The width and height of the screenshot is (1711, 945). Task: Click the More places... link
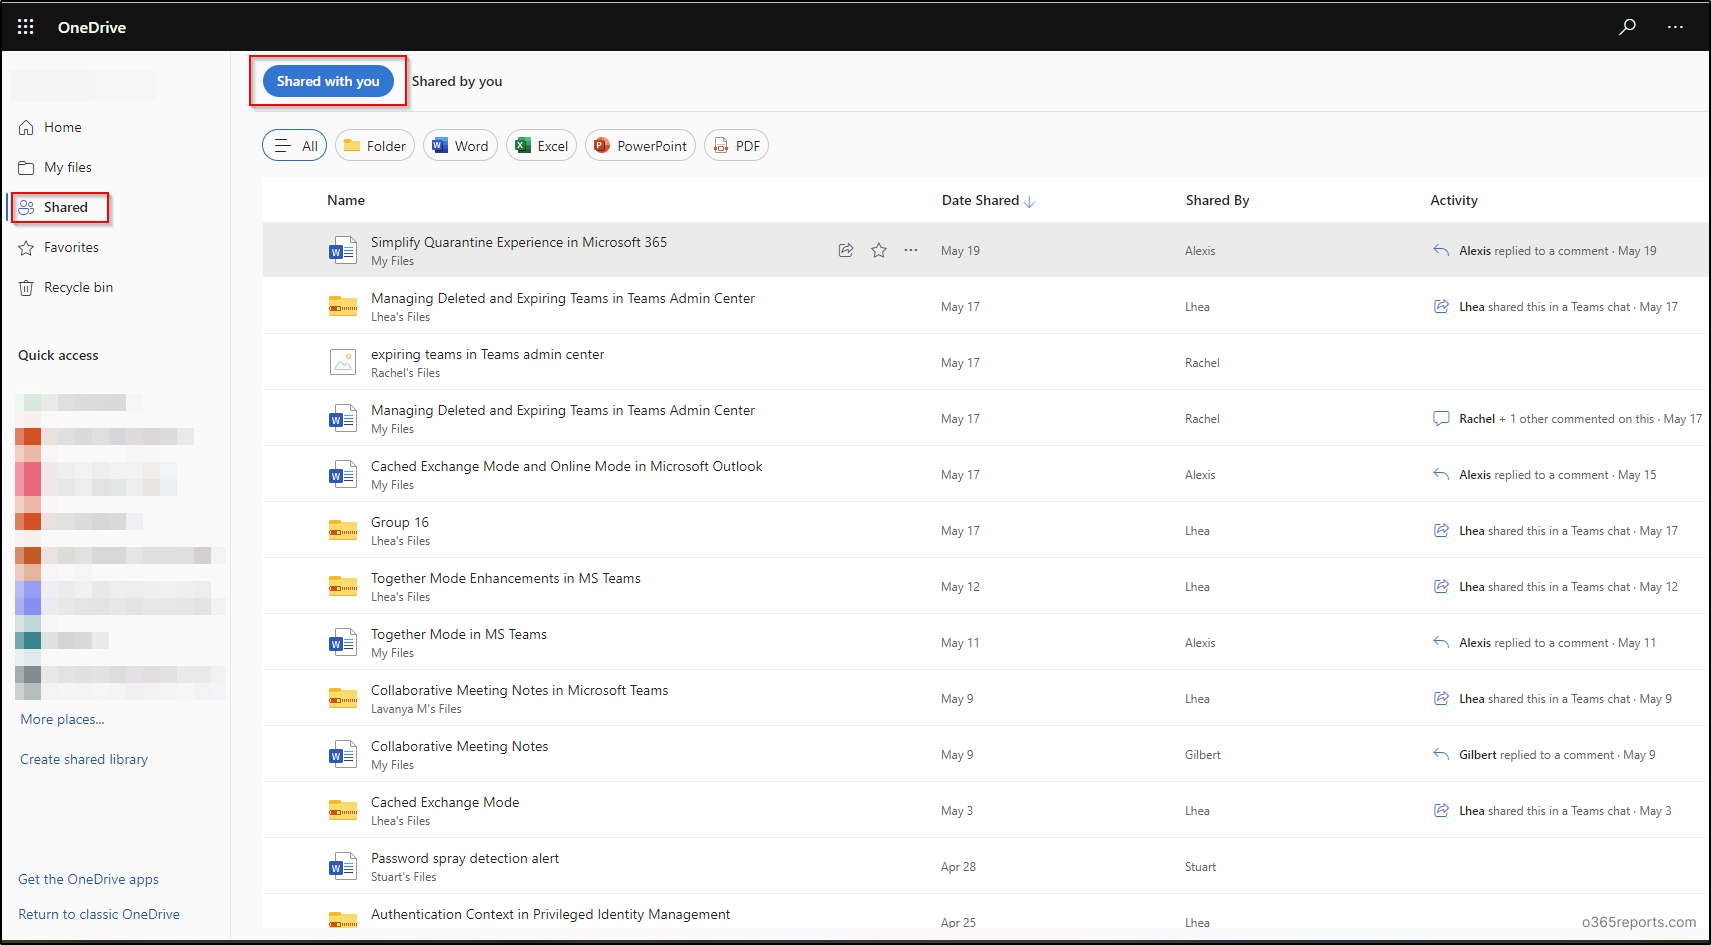coord(62,719)
